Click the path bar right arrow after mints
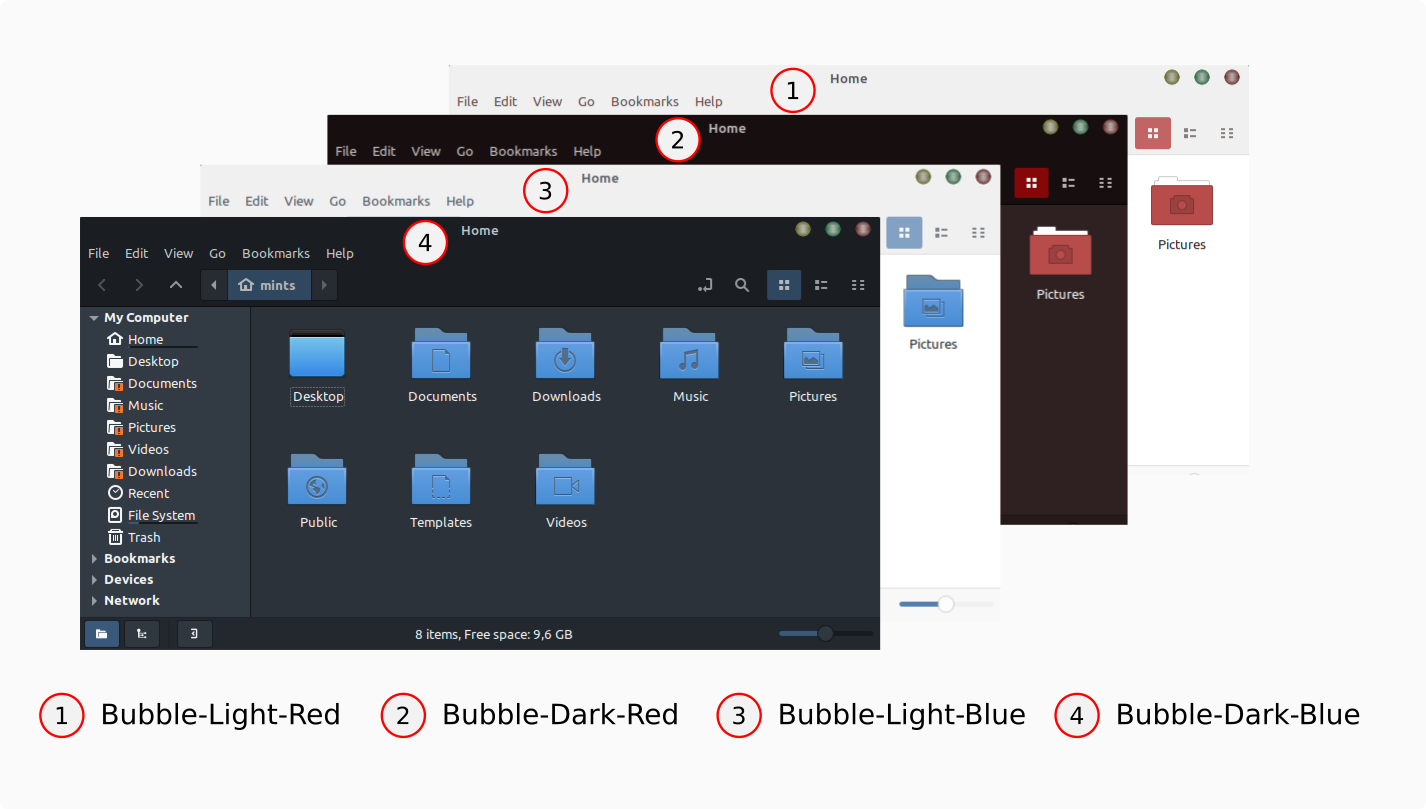 [324, 285]
